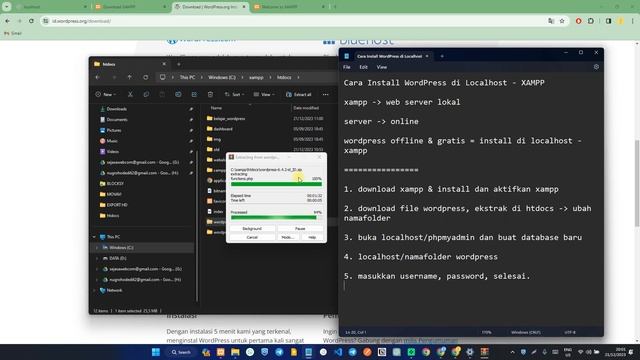
Task: Click the Mode... button in extraction dialog
Action: coord(287,237)
